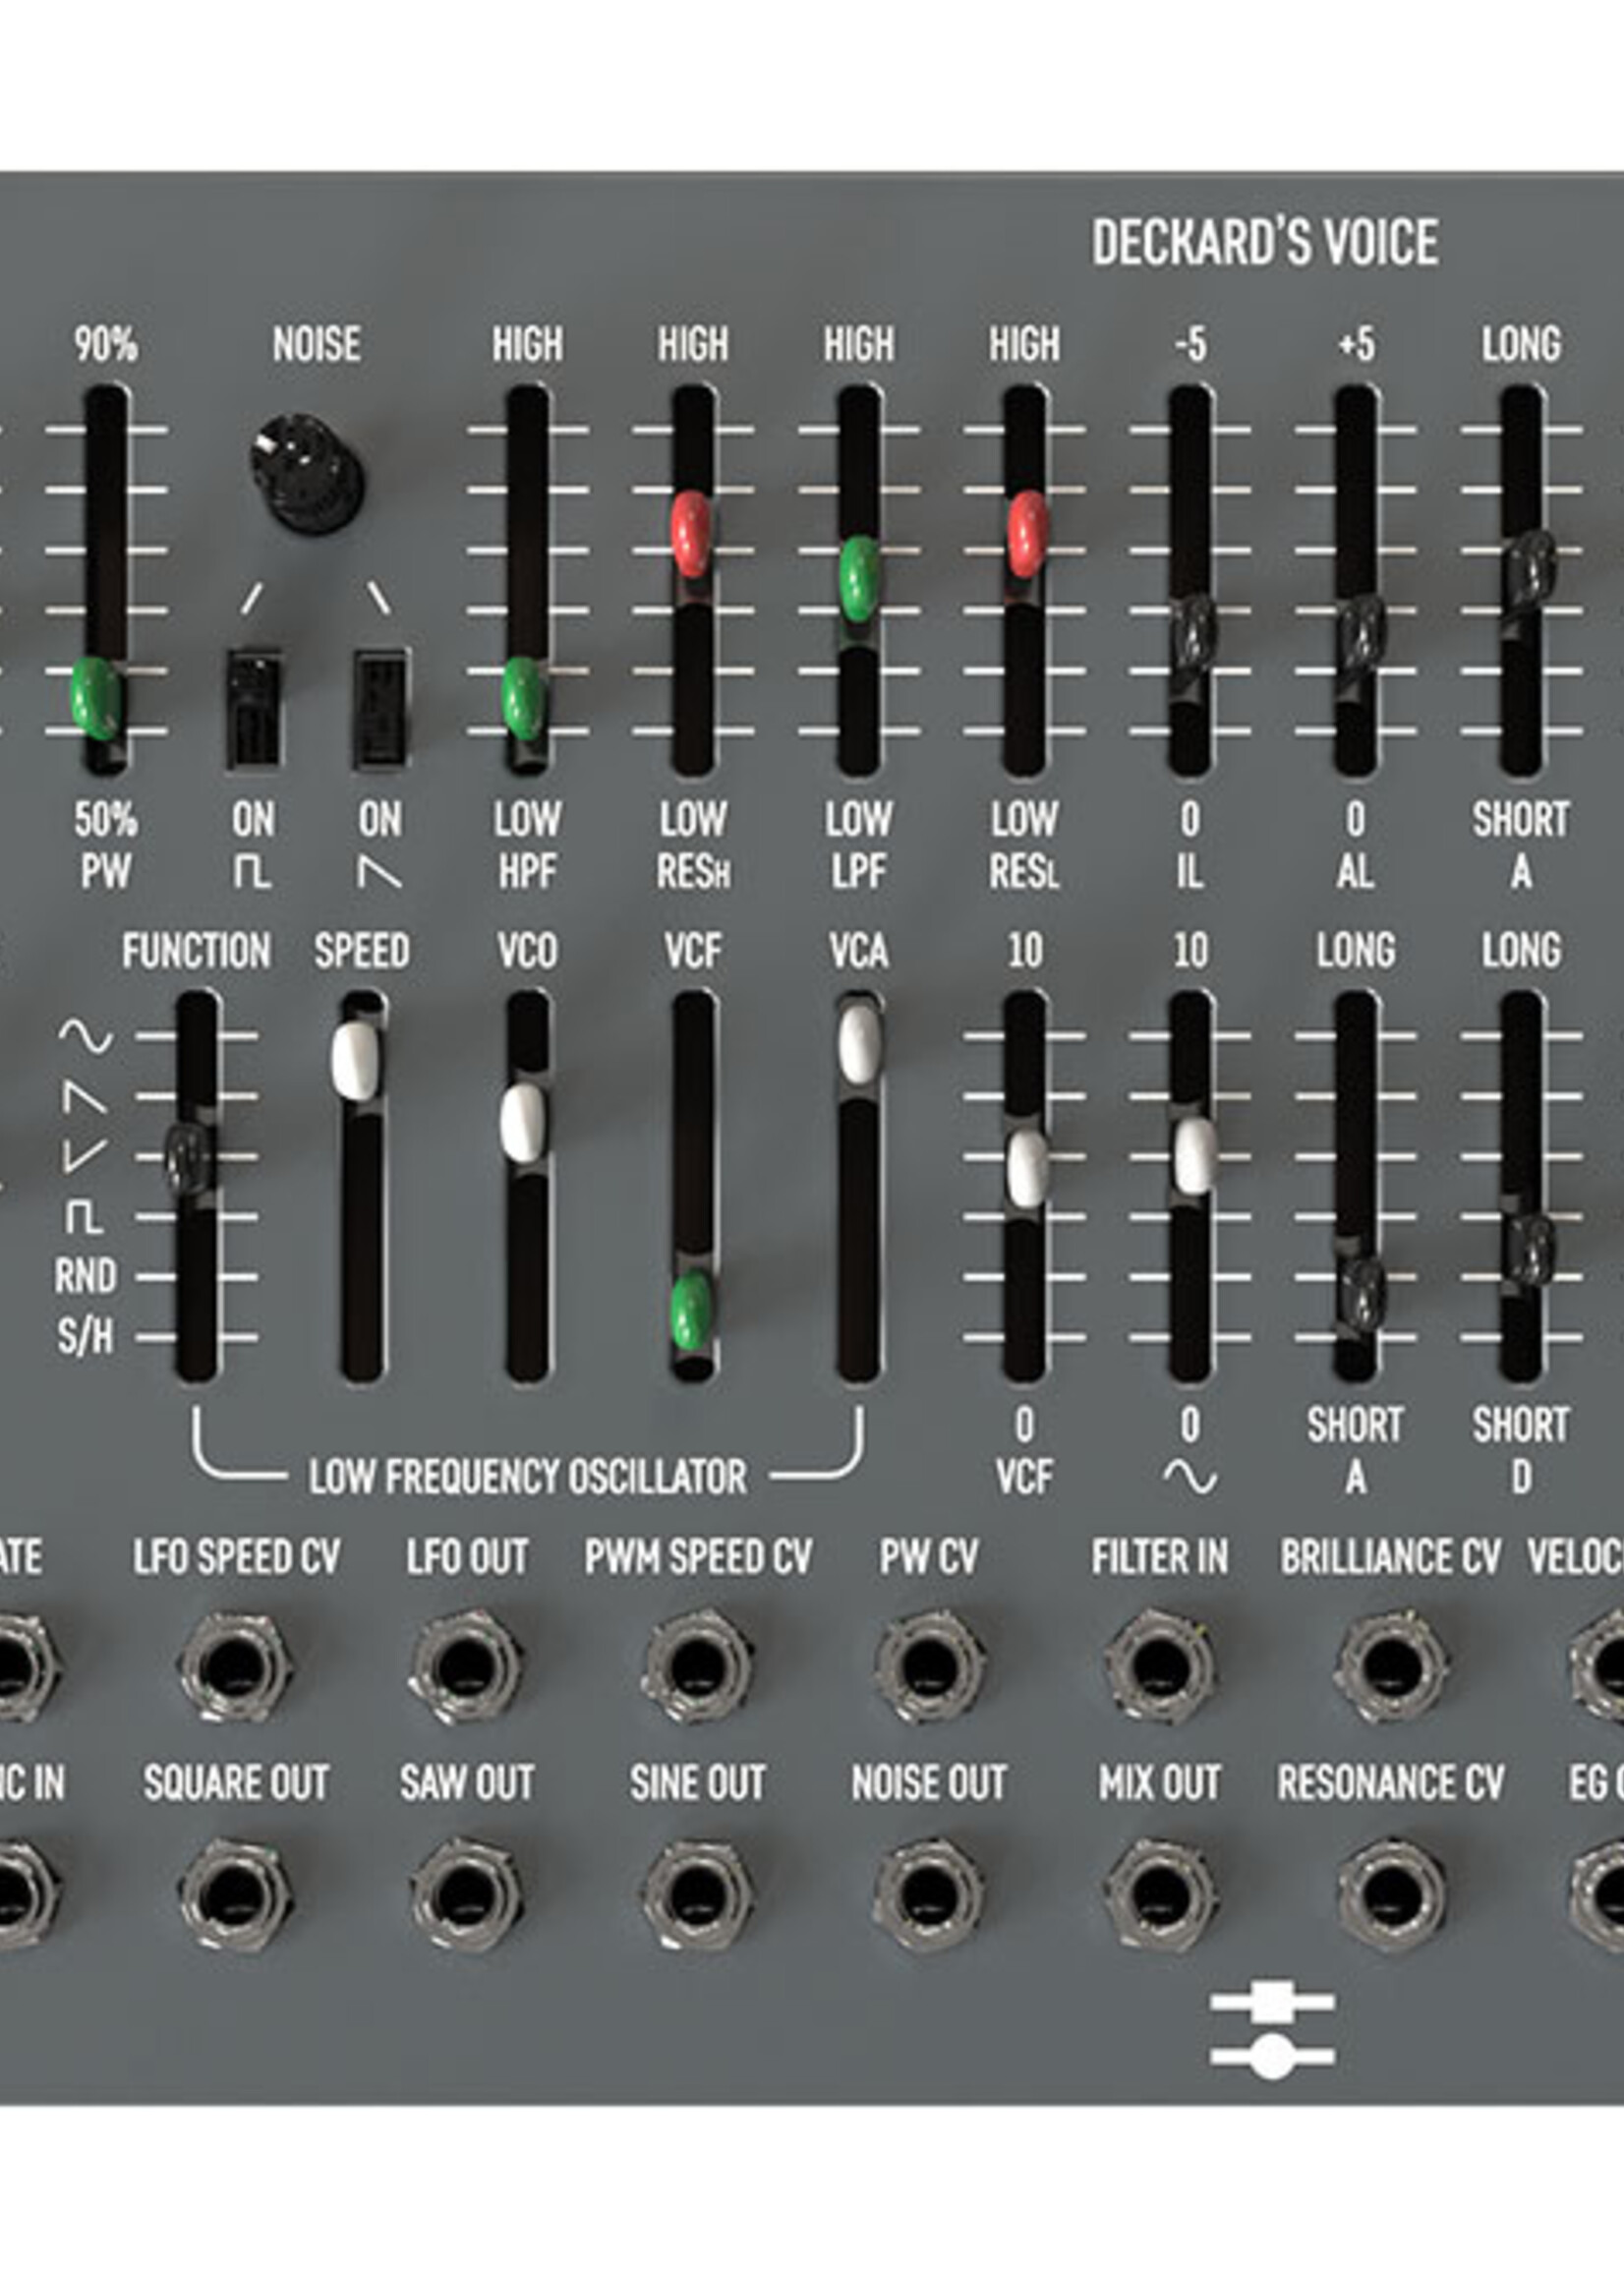
Task: Click the green LPF slider cap
Action: click(858, 579)
